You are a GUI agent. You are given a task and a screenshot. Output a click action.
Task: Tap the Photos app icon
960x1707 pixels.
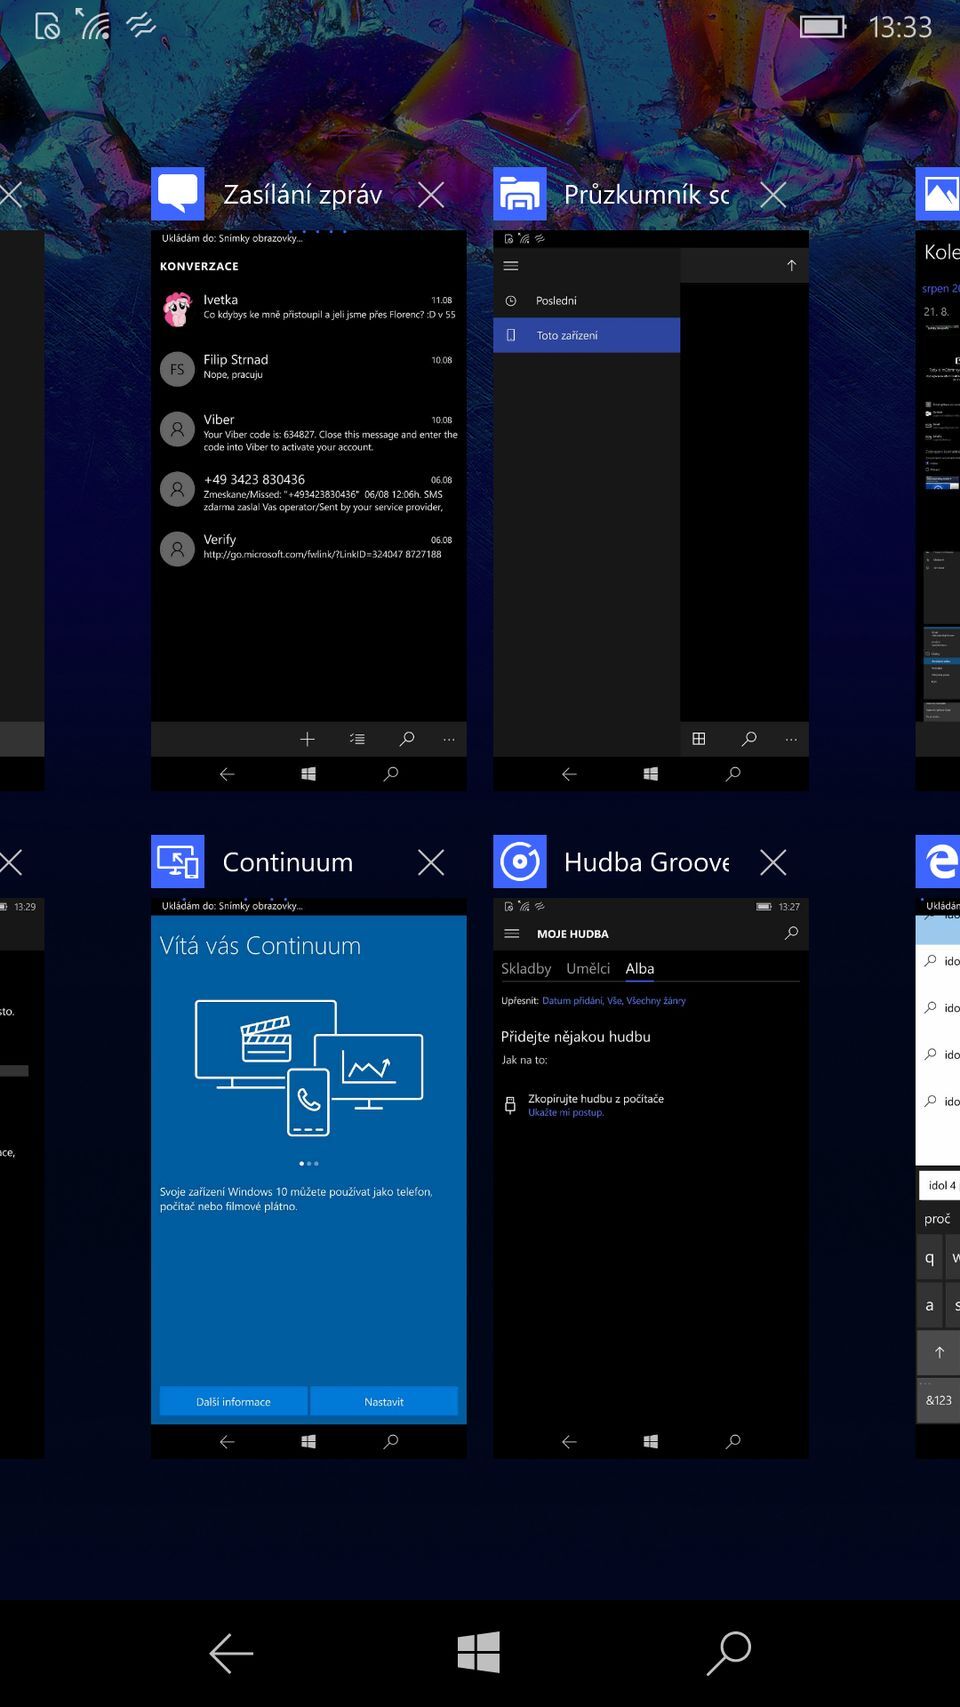(x=938, y=194)
